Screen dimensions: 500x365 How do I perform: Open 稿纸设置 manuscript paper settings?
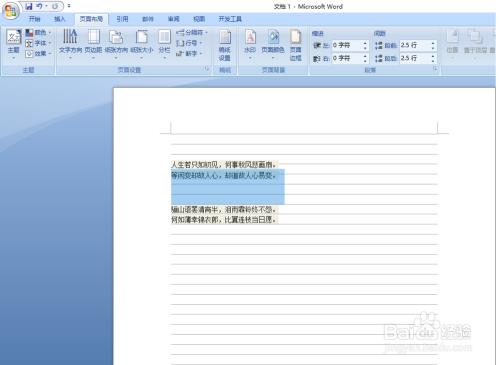225,46
